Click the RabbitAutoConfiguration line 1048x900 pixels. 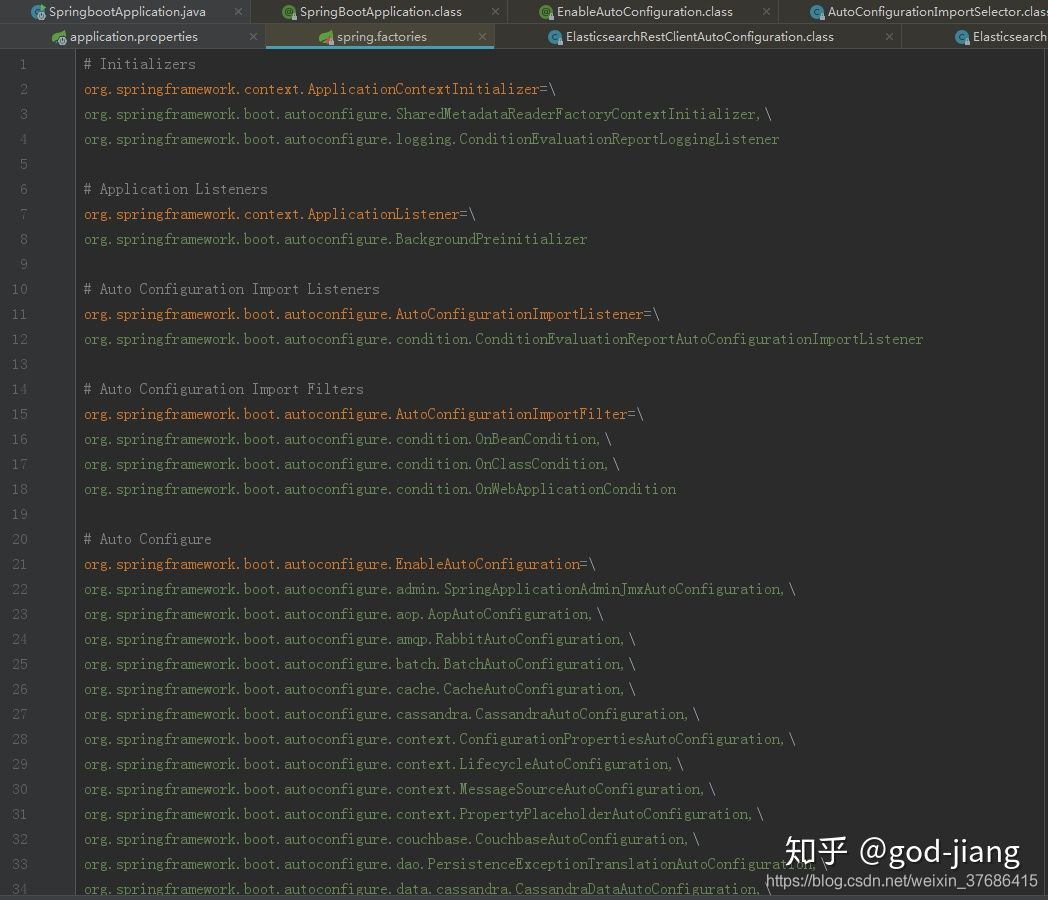click(x=360, y=639)
